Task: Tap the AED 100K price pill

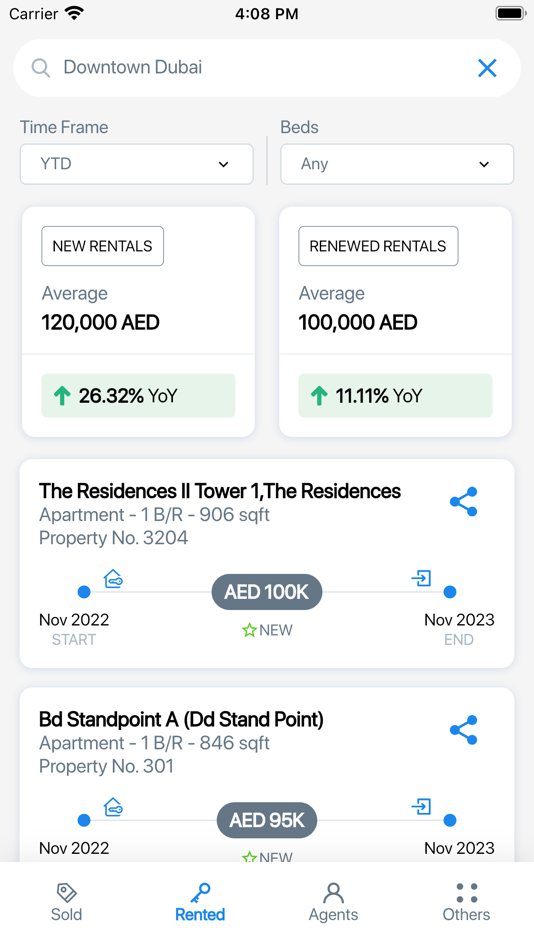Action: point(267,592)
